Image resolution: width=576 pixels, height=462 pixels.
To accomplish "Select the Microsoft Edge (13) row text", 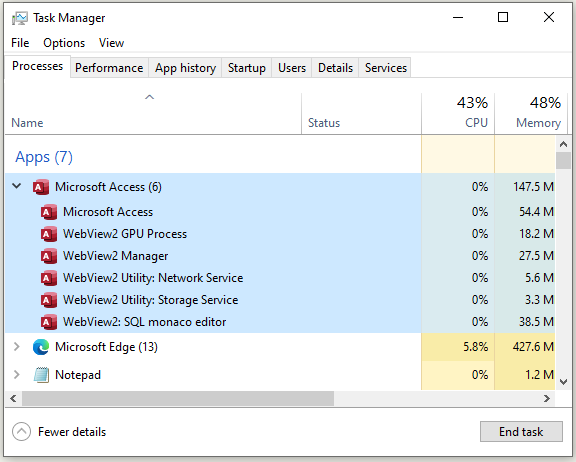I will pos(106,347).
